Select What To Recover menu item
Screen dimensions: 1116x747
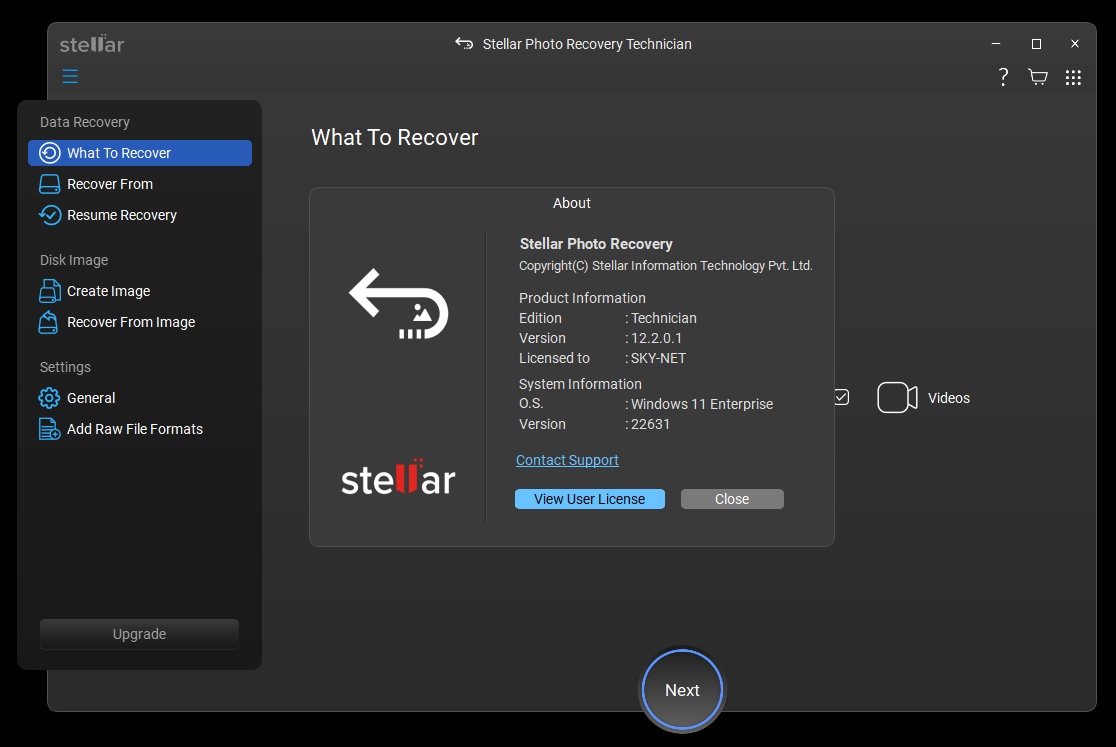point(140,153)
